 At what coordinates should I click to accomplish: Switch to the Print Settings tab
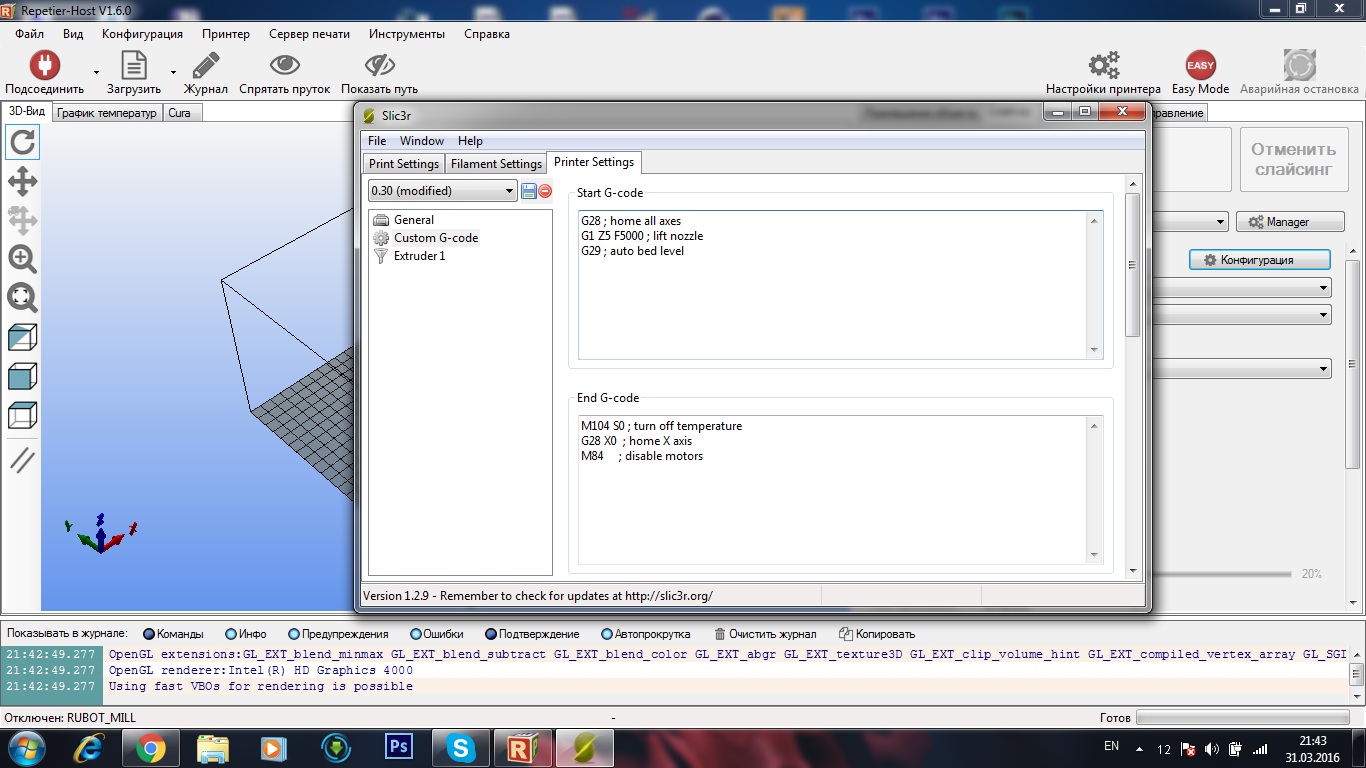click(404, 164)
